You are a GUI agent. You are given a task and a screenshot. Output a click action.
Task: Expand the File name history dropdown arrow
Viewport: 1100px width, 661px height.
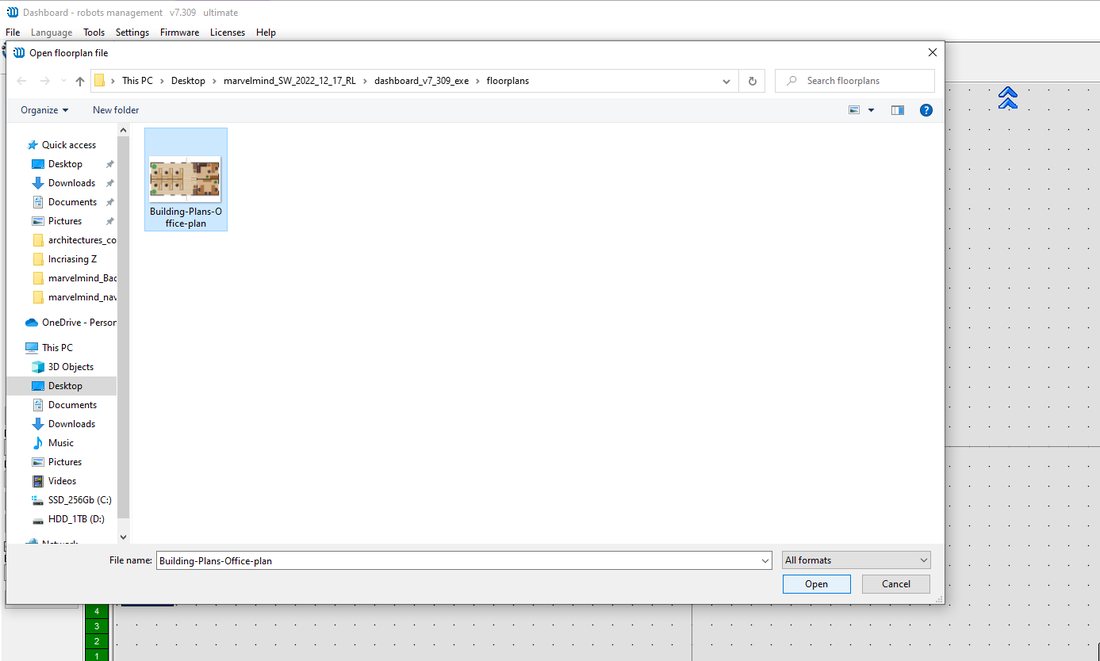[x=765, y=561]
